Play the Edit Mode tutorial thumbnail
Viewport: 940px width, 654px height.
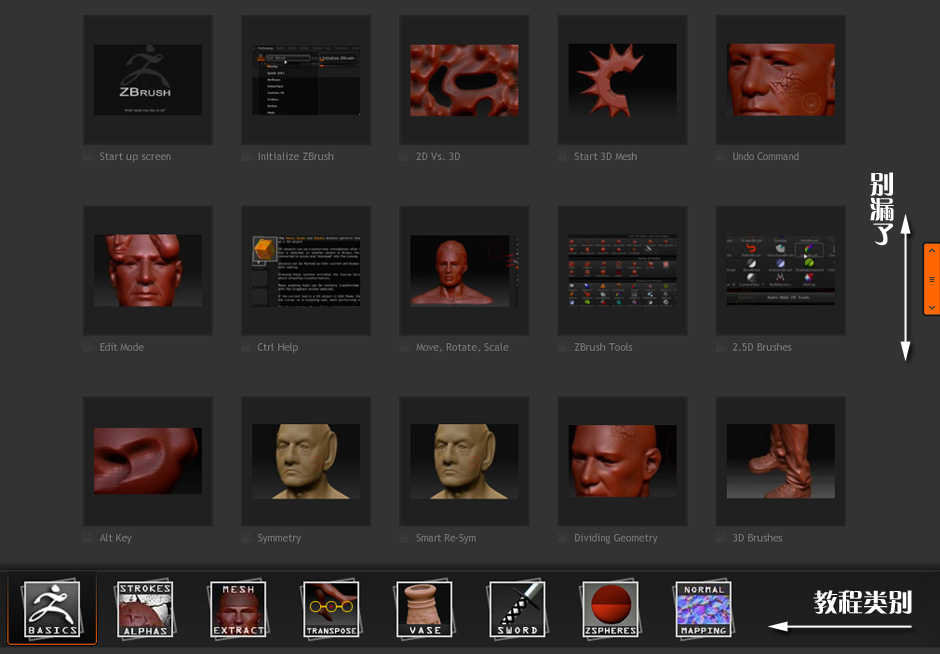147,270
